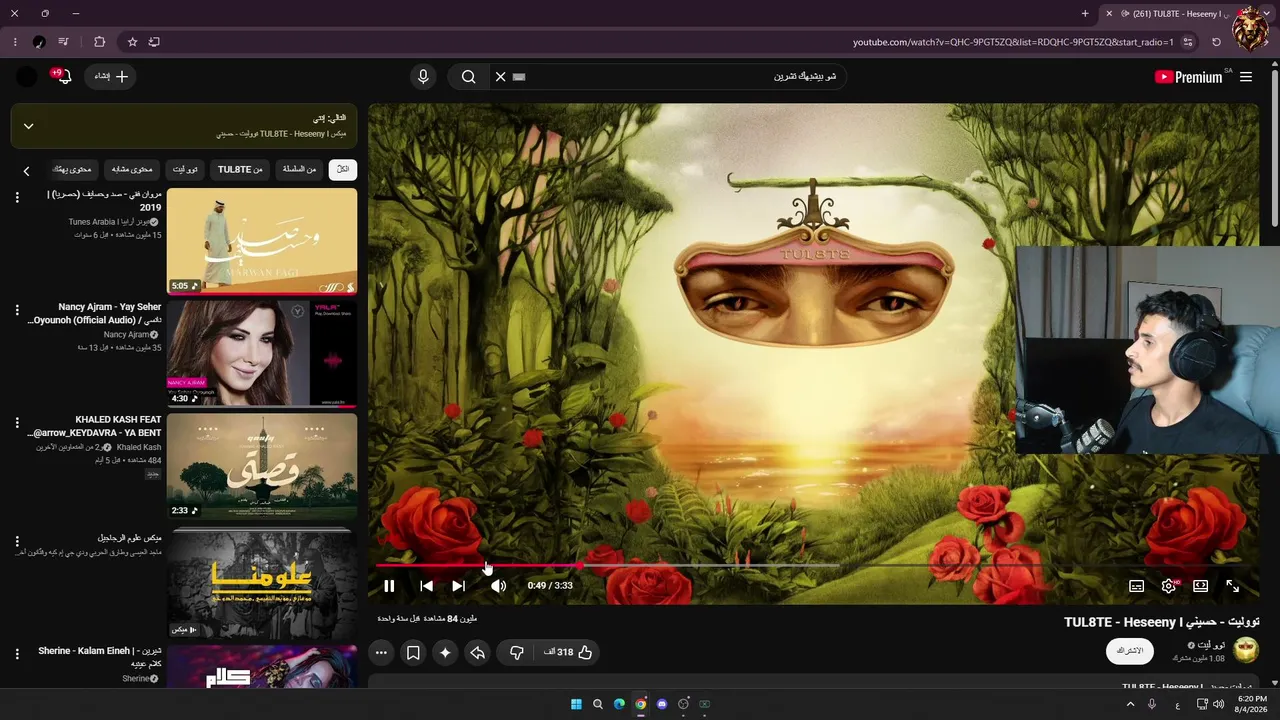
Task: Go to the previous video in the player
Action: 426,586
